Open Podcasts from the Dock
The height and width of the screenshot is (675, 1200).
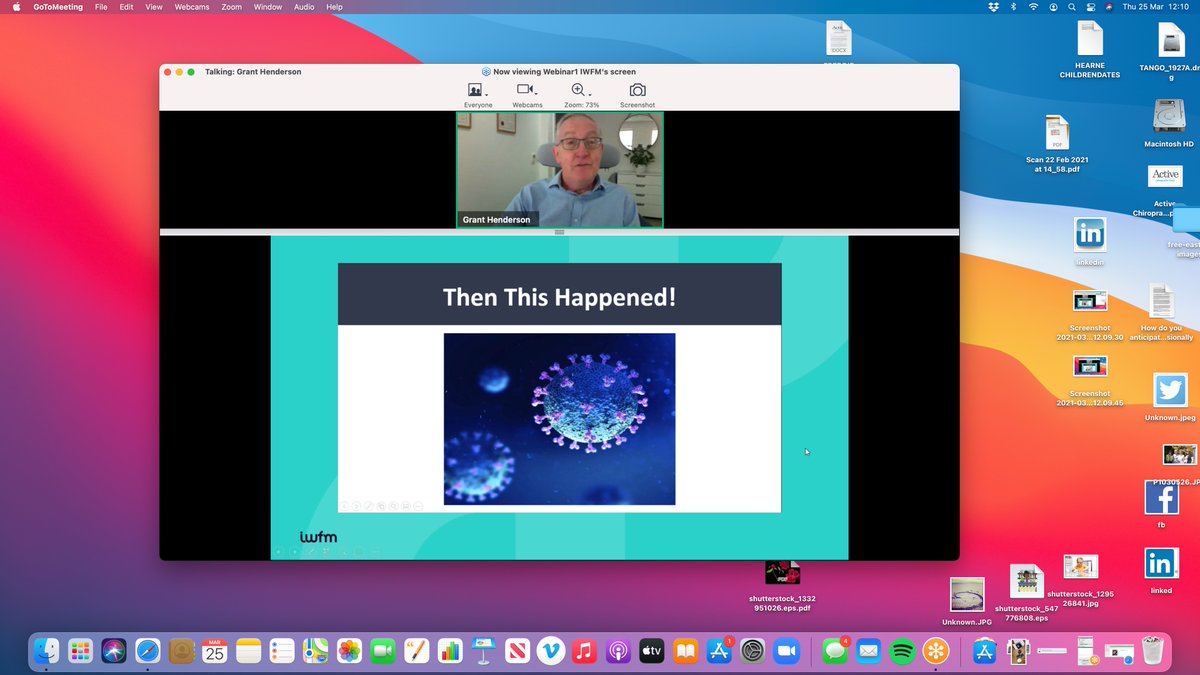coord(618,651)
